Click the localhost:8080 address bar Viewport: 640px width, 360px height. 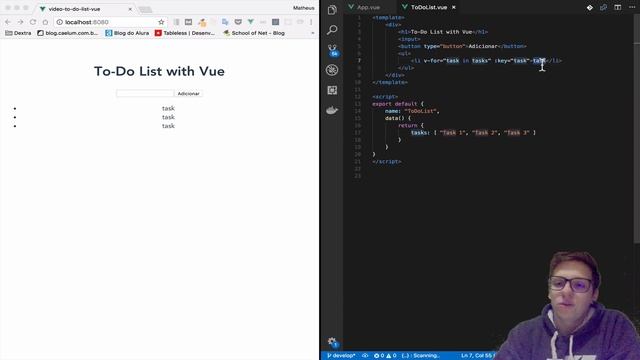[x=110, y=22]
